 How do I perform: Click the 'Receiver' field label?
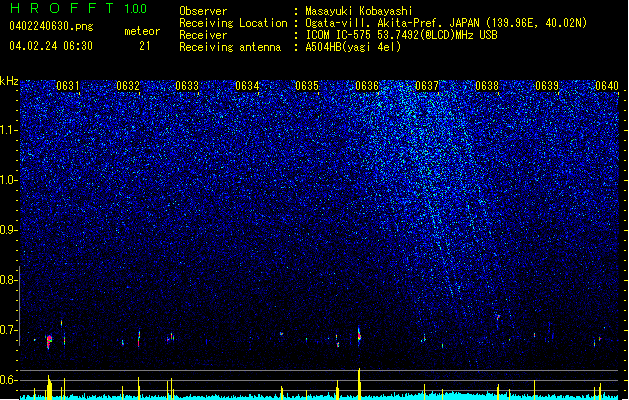coord(203,35)
